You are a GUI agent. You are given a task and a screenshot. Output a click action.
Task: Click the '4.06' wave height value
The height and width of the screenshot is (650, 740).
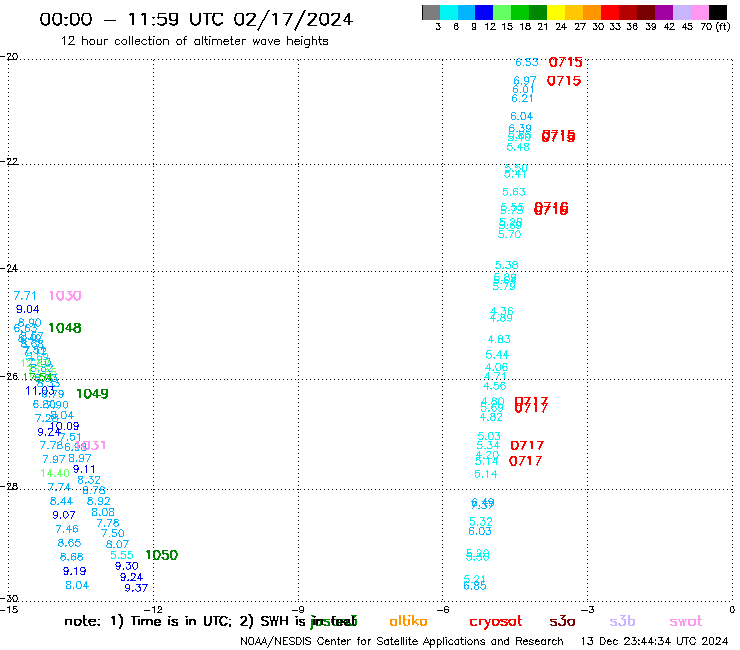point(496,367)
